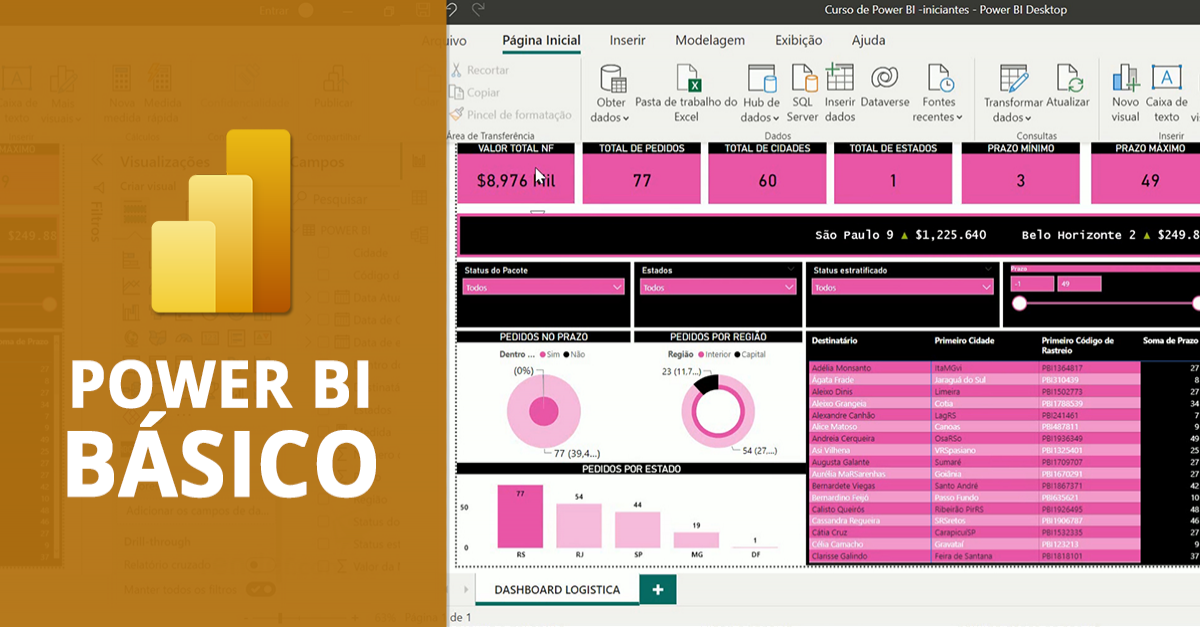This screenshot has height=627, width=1200.
Task: Sort by Primeiro Cidade column header
Action: click(x=966, y=340)
